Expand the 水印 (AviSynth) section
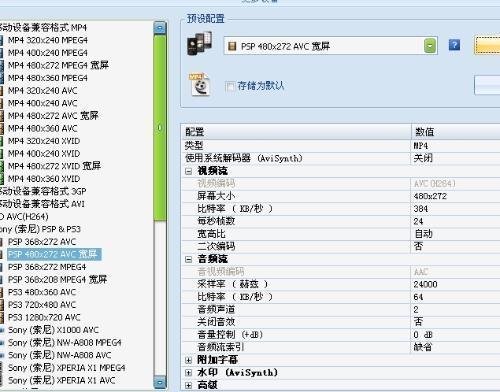Viewport: 500px width, 392px height. (189, 373)
